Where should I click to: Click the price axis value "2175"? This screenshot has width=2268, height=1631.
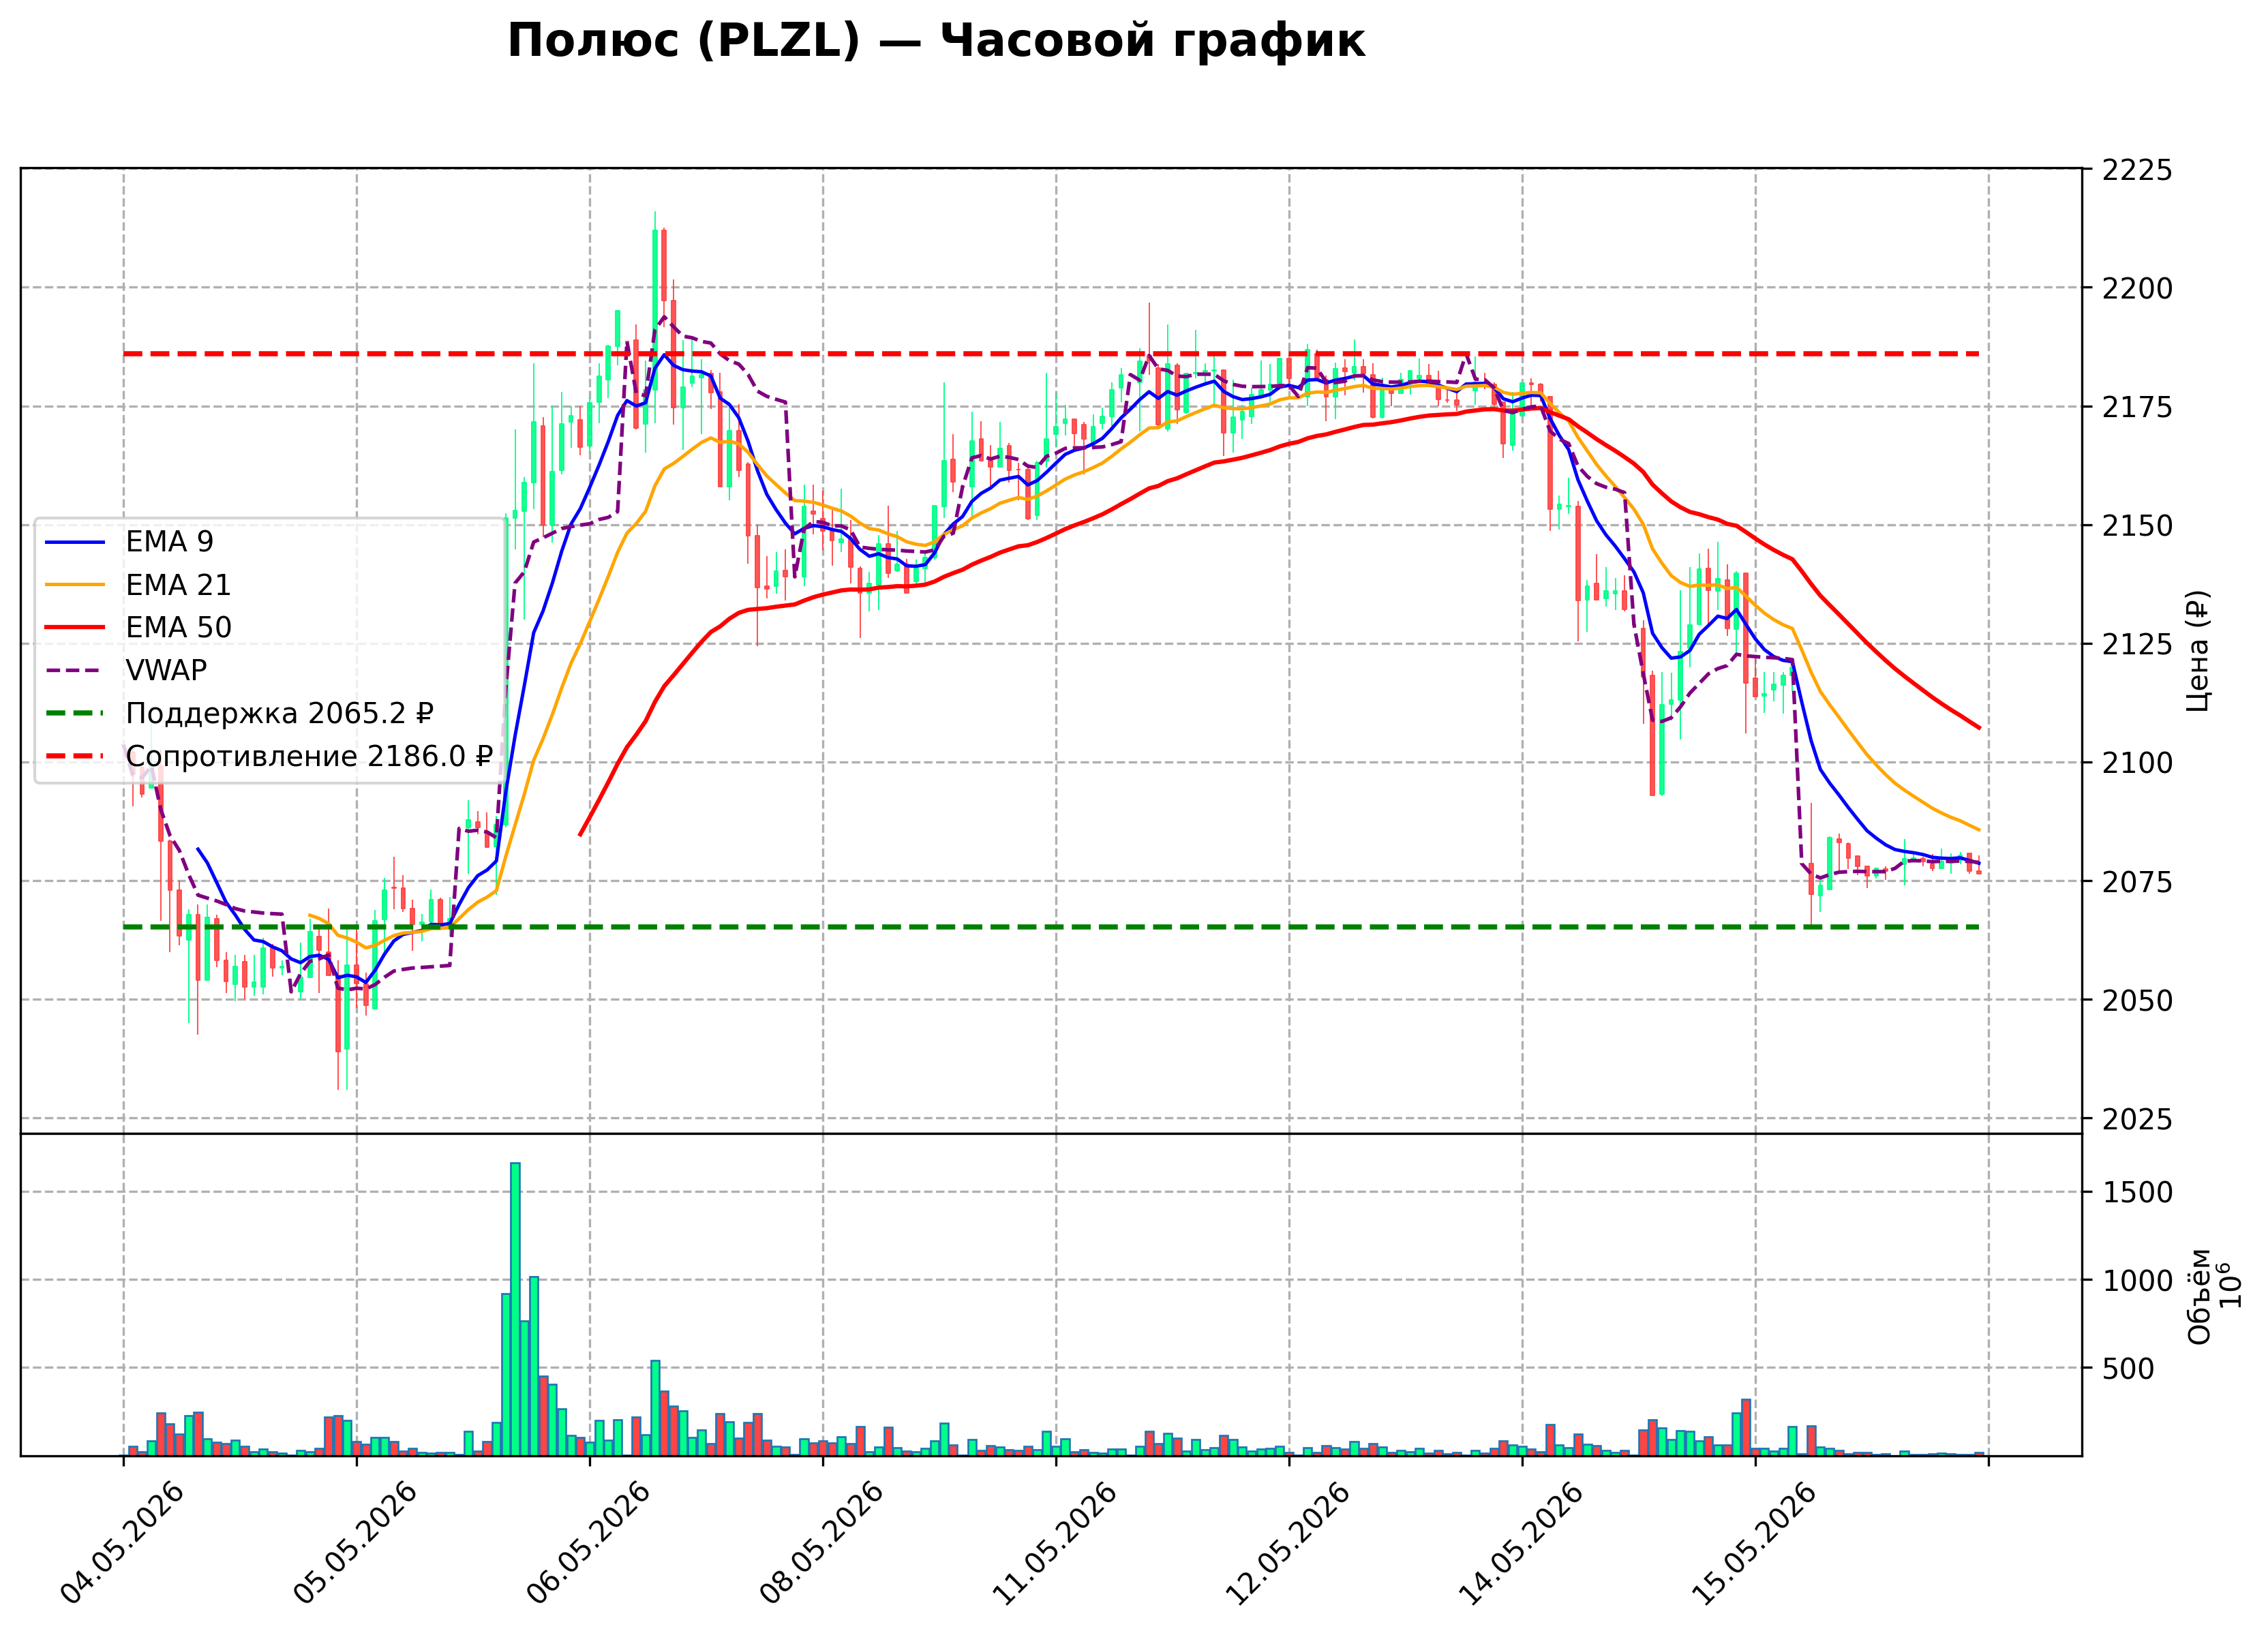coord(2137,407)
